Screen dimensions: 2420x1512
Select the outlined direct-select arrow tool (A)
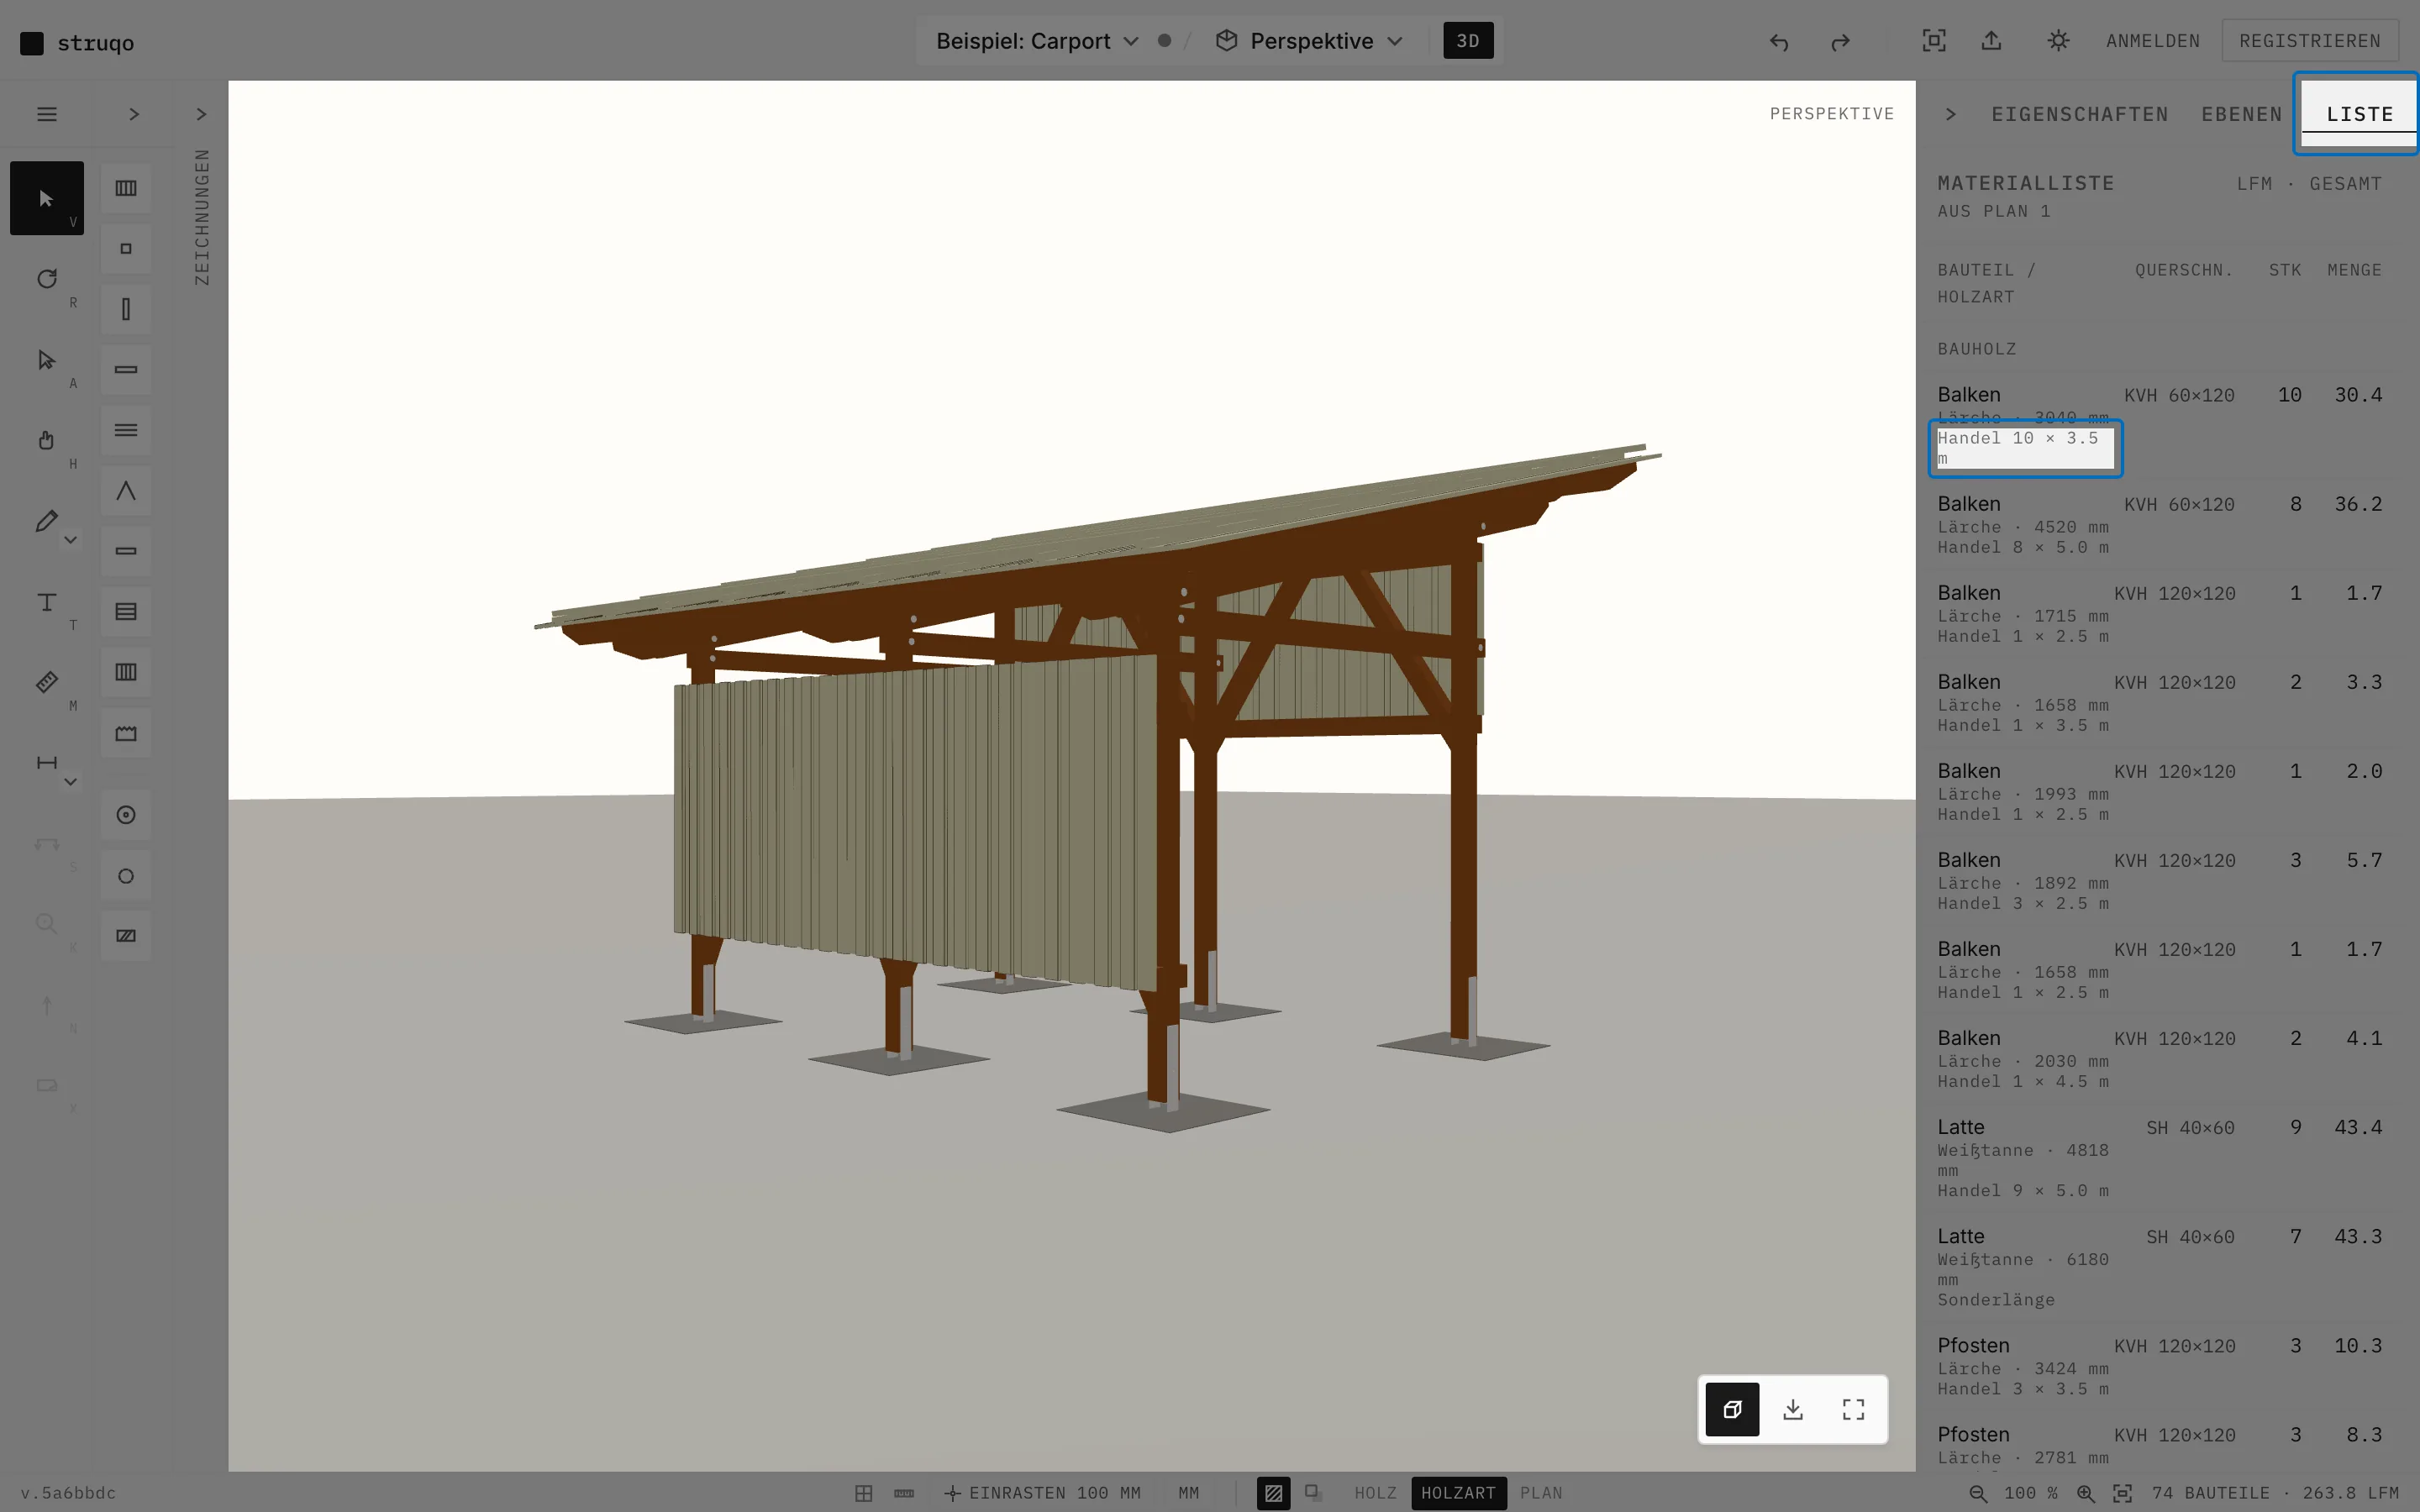point(47,360)
